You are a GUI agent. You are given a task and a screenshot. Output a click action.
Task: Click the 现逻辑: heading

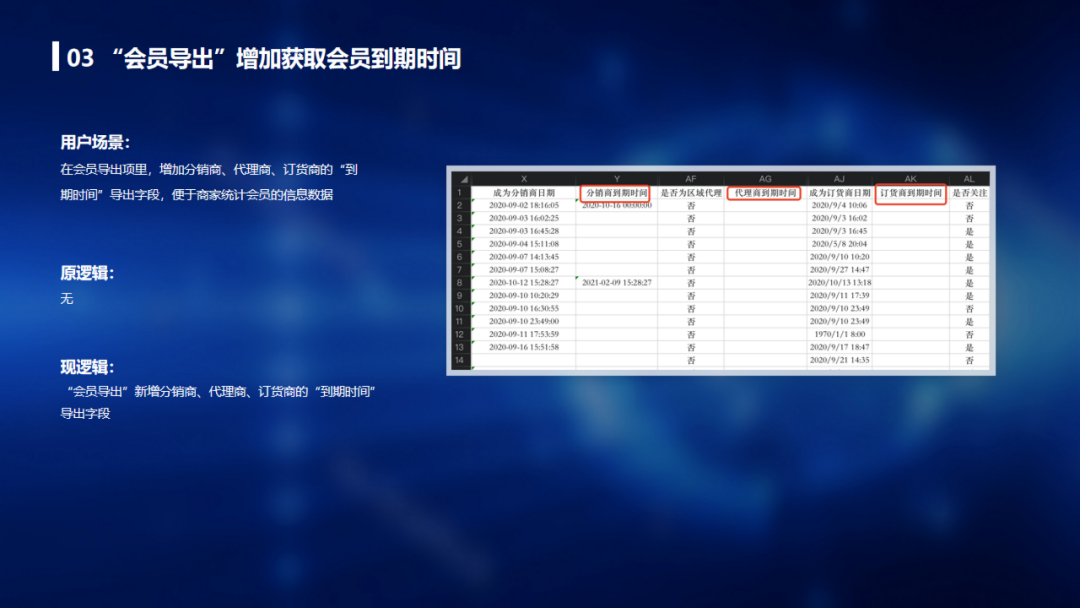[x=87, y=367]
